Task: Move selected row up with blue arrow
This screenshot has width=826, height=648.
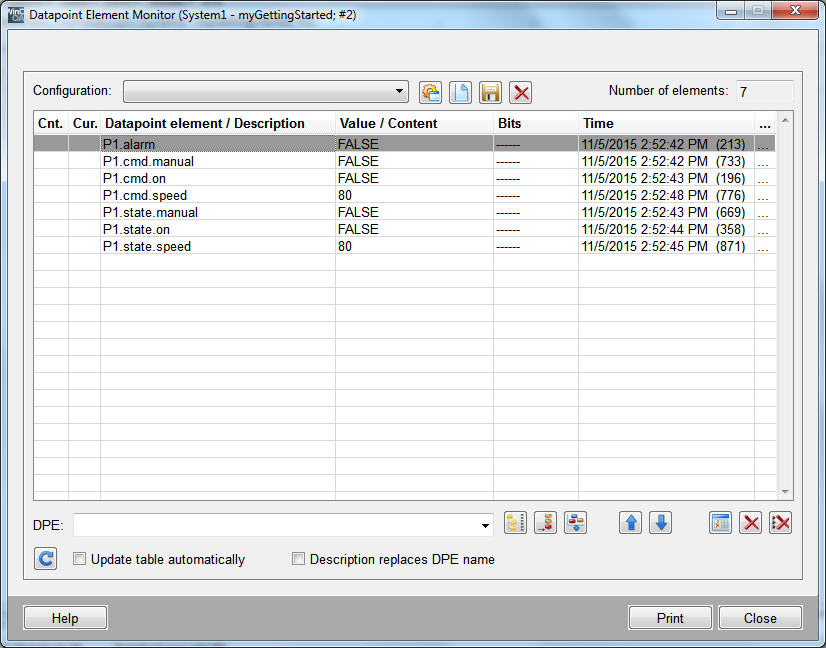Action: point(630,523)
